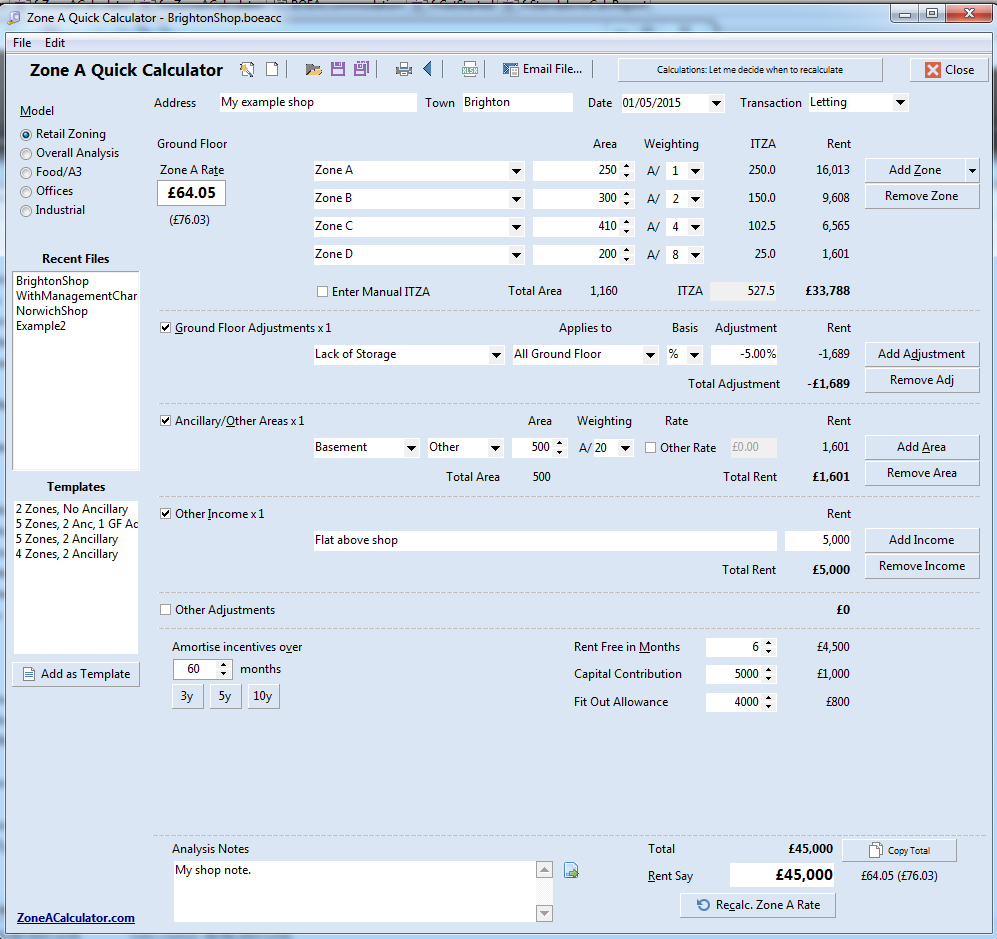
Task: Open the Edit menu
Action: [x=55, y=43]
